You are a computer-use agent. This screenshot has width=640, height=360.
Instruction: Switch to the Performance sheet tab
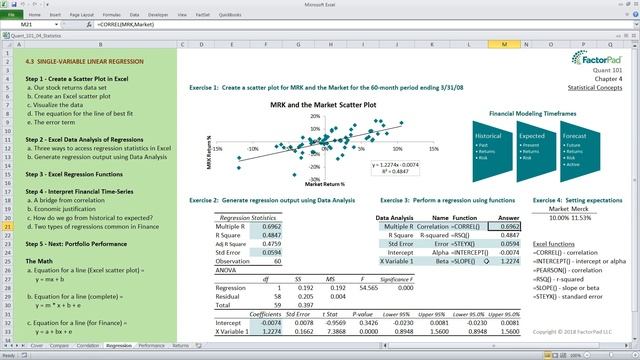click(x=151, y=345)
